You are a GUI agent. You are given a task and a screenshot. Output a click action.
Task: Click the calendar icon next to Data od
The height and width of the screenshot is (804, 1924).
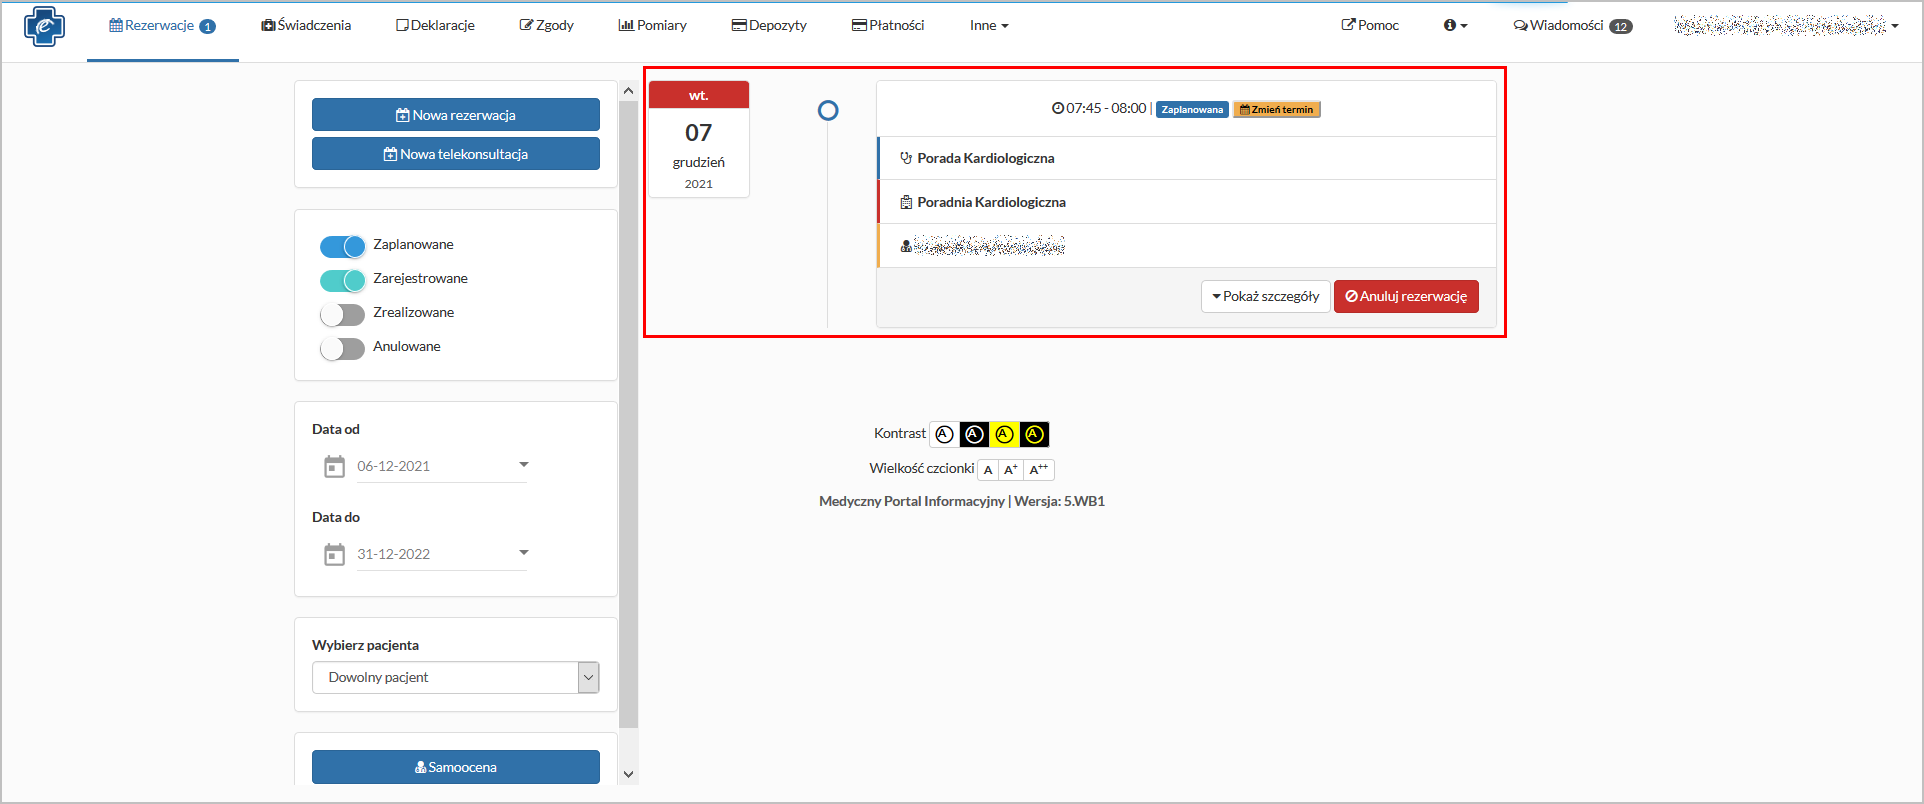334,467
